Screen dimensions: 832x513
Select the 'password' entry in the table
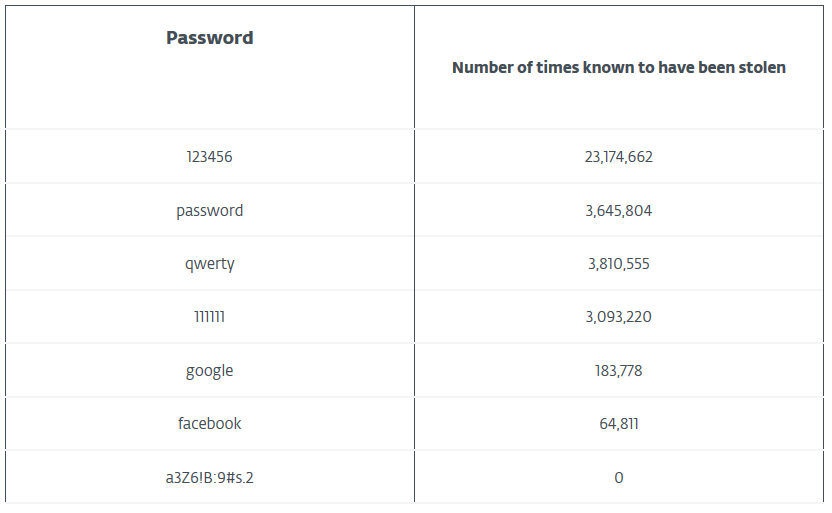[209, 211]
